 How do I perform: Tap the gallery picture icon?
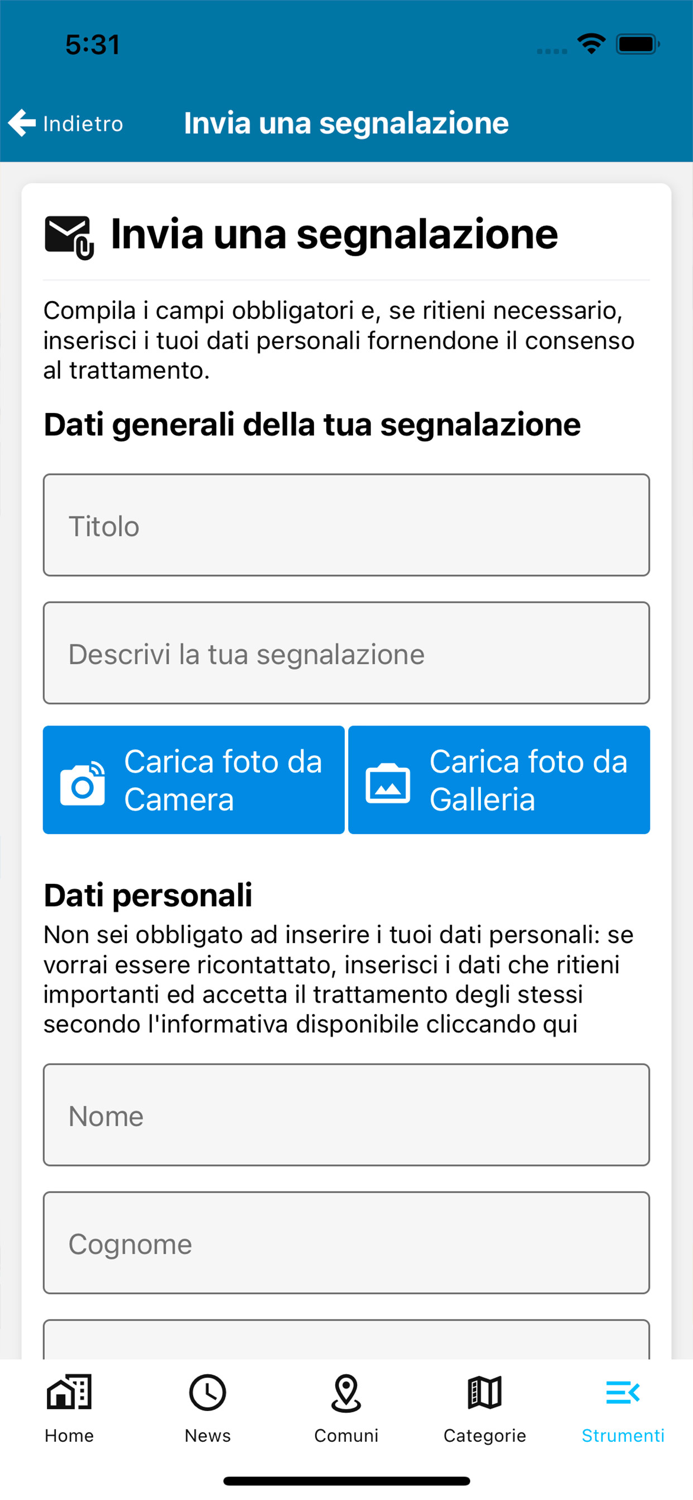(389, 780)
